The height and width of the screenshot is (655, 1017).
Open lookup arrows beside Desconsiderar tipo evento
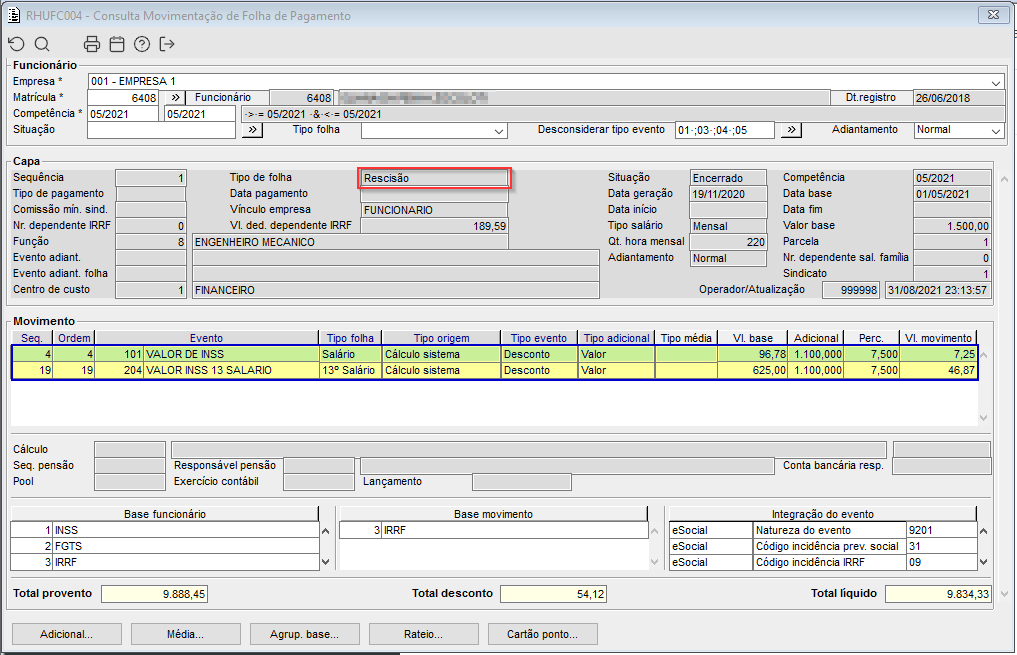click(790, 130)
